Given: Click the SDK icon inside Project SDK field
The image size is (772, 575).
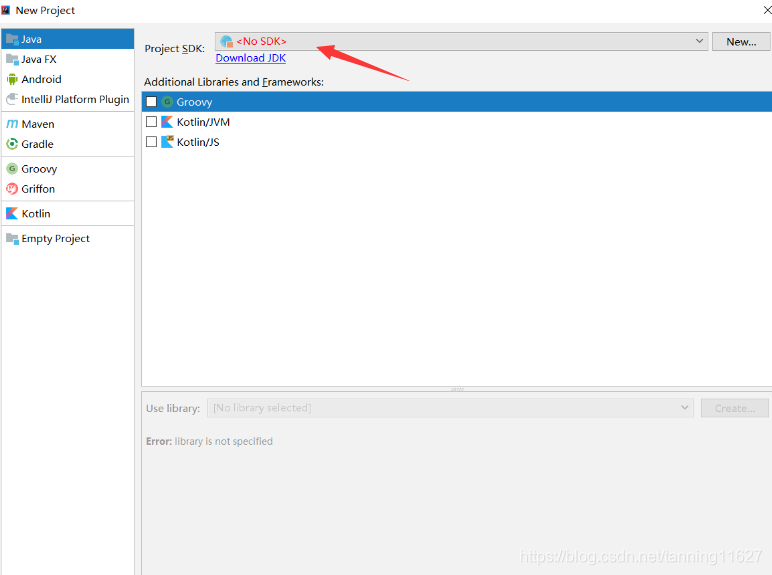Looking at the screenshot, I should pyautogui.click(x=227, y=41).
